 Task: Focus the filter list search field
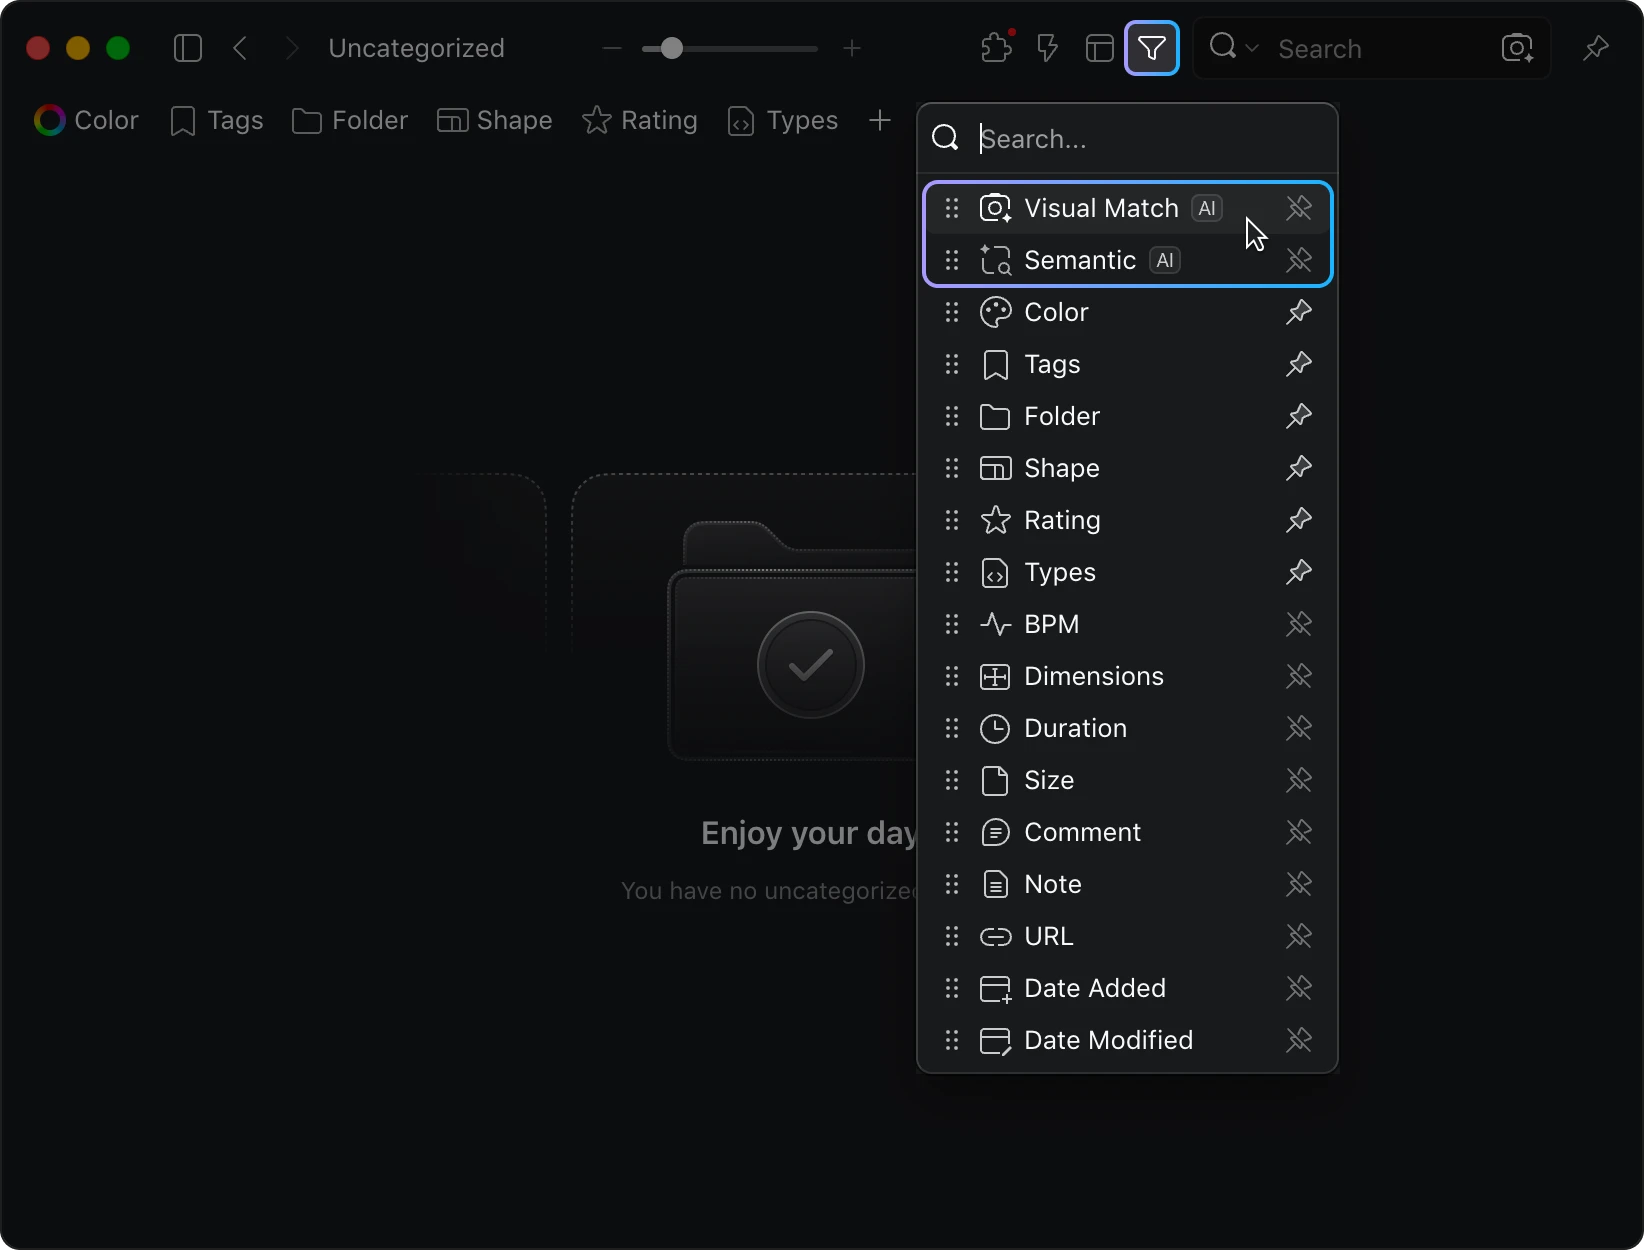pos(1150,139)
